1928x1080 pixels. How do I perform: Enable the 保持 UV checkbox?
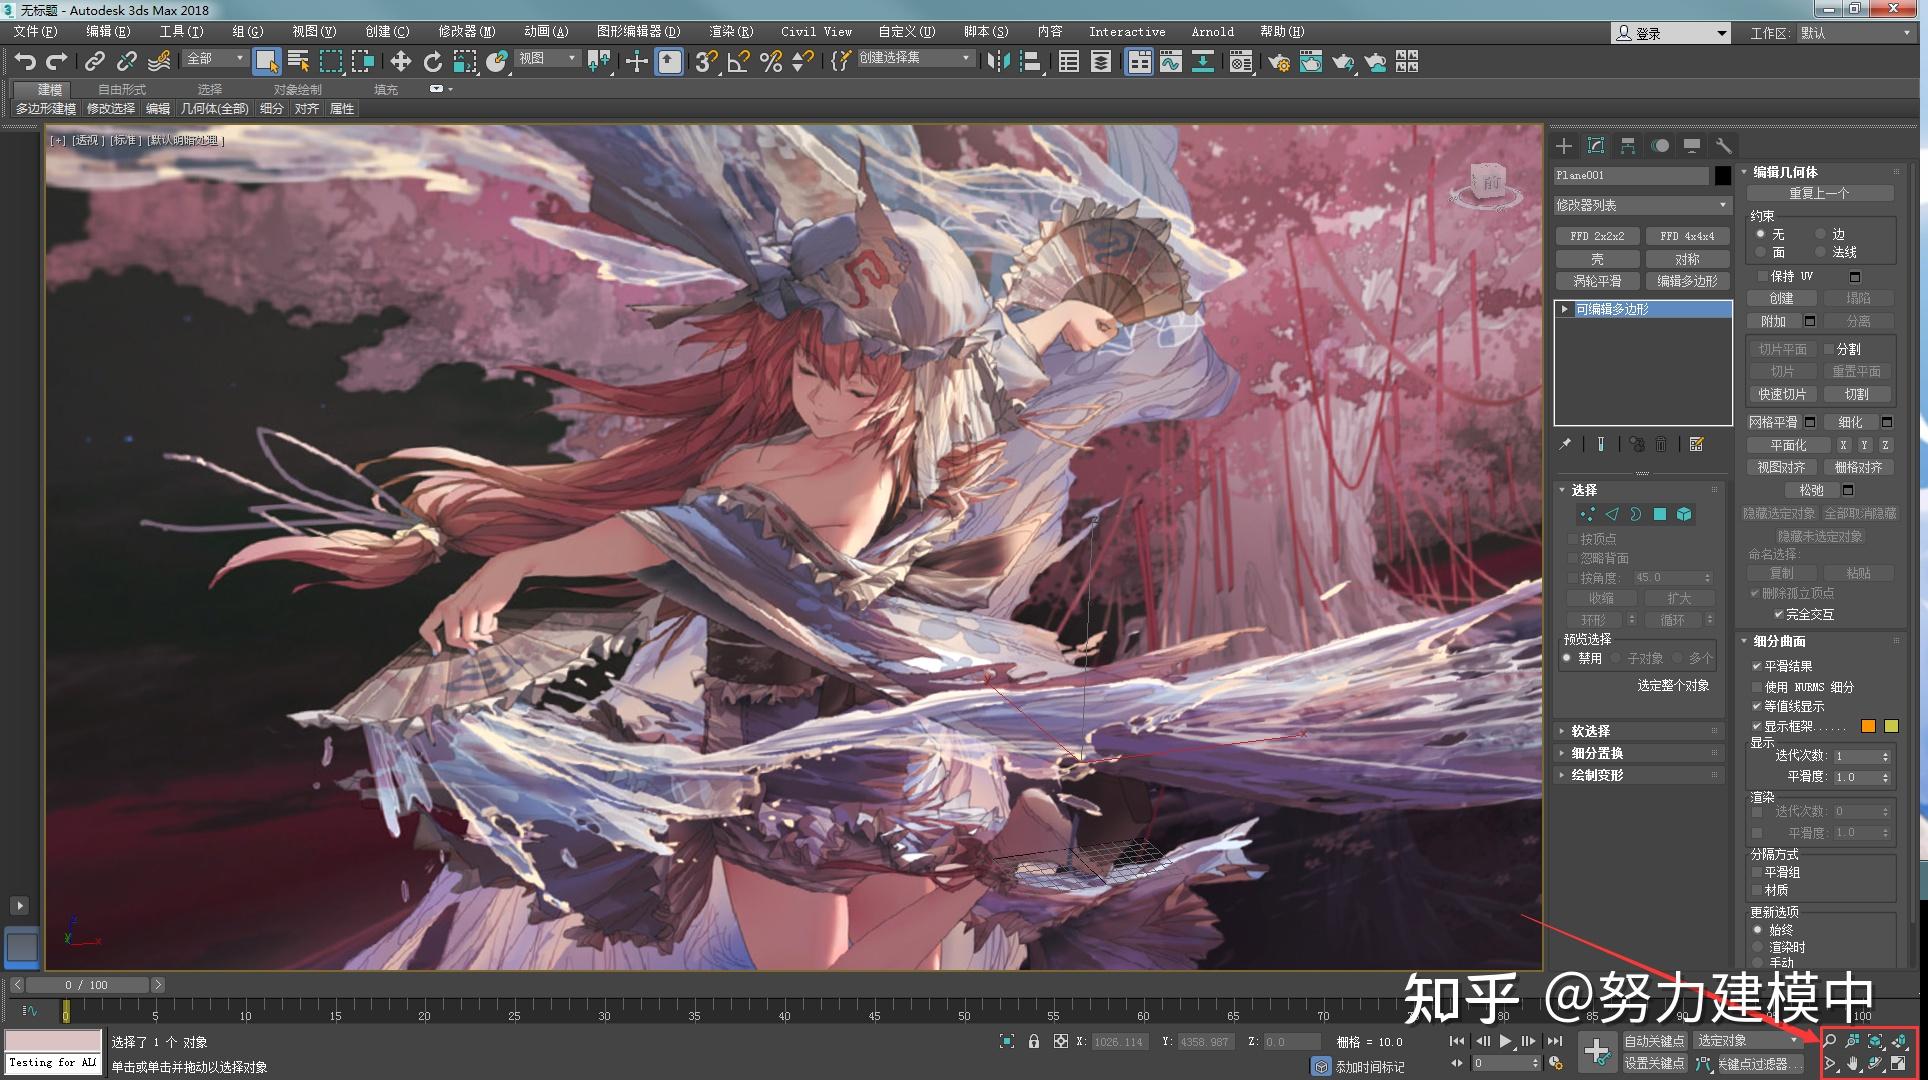pos(1763,276)
